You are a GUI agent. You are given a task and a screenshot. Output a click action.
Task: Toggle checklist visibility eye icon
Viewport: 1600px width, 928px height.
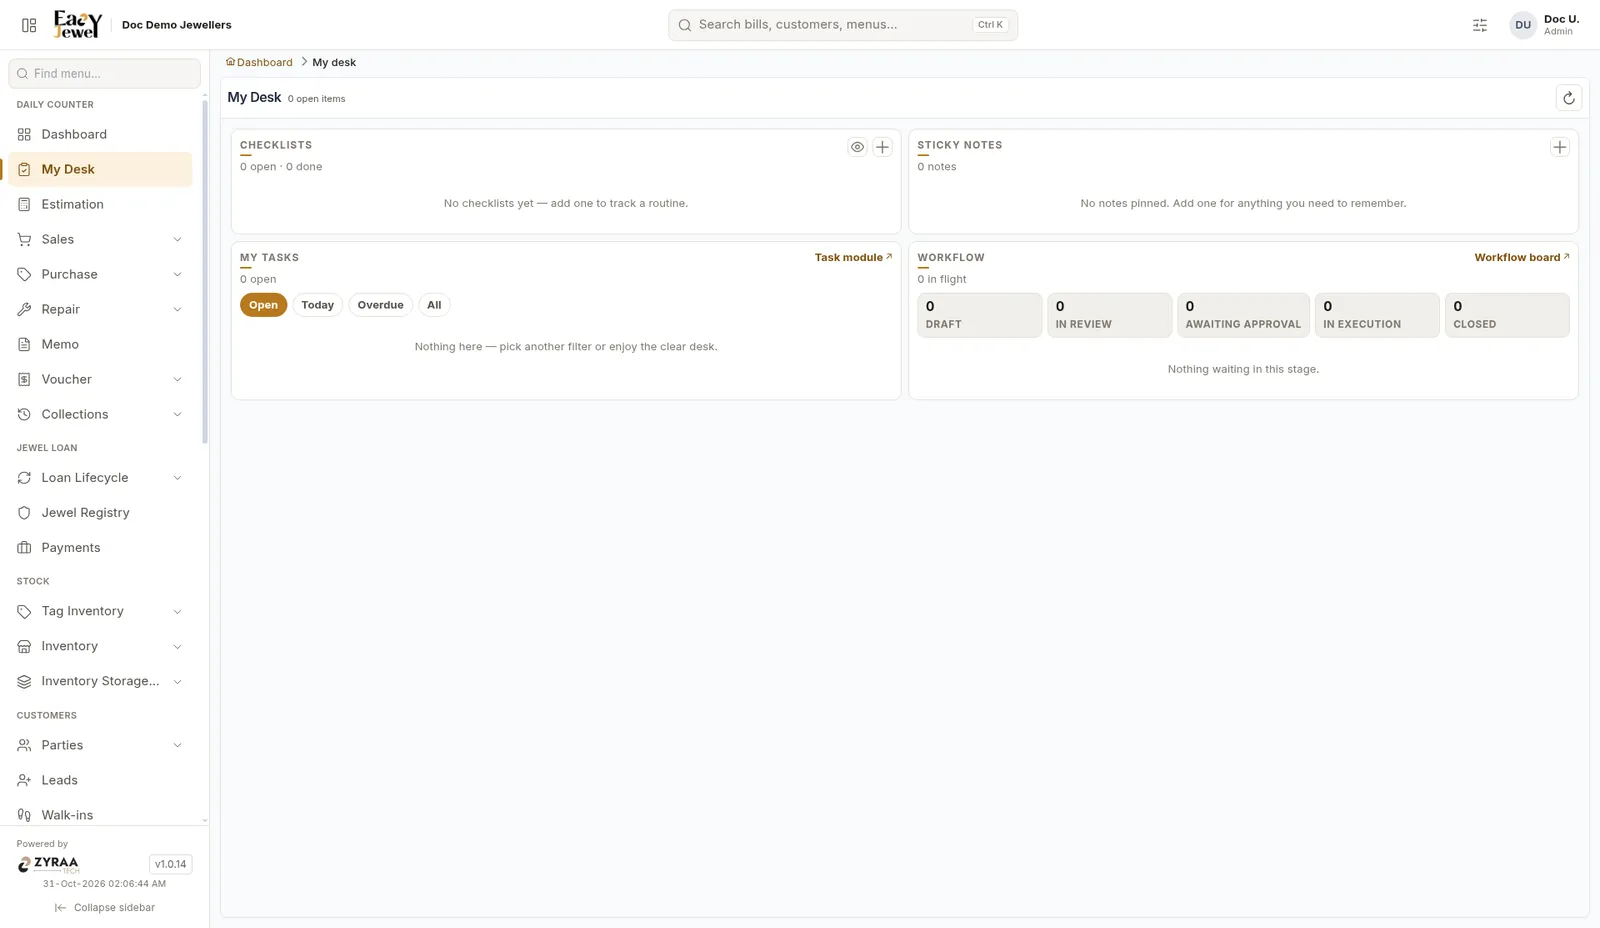857,147
